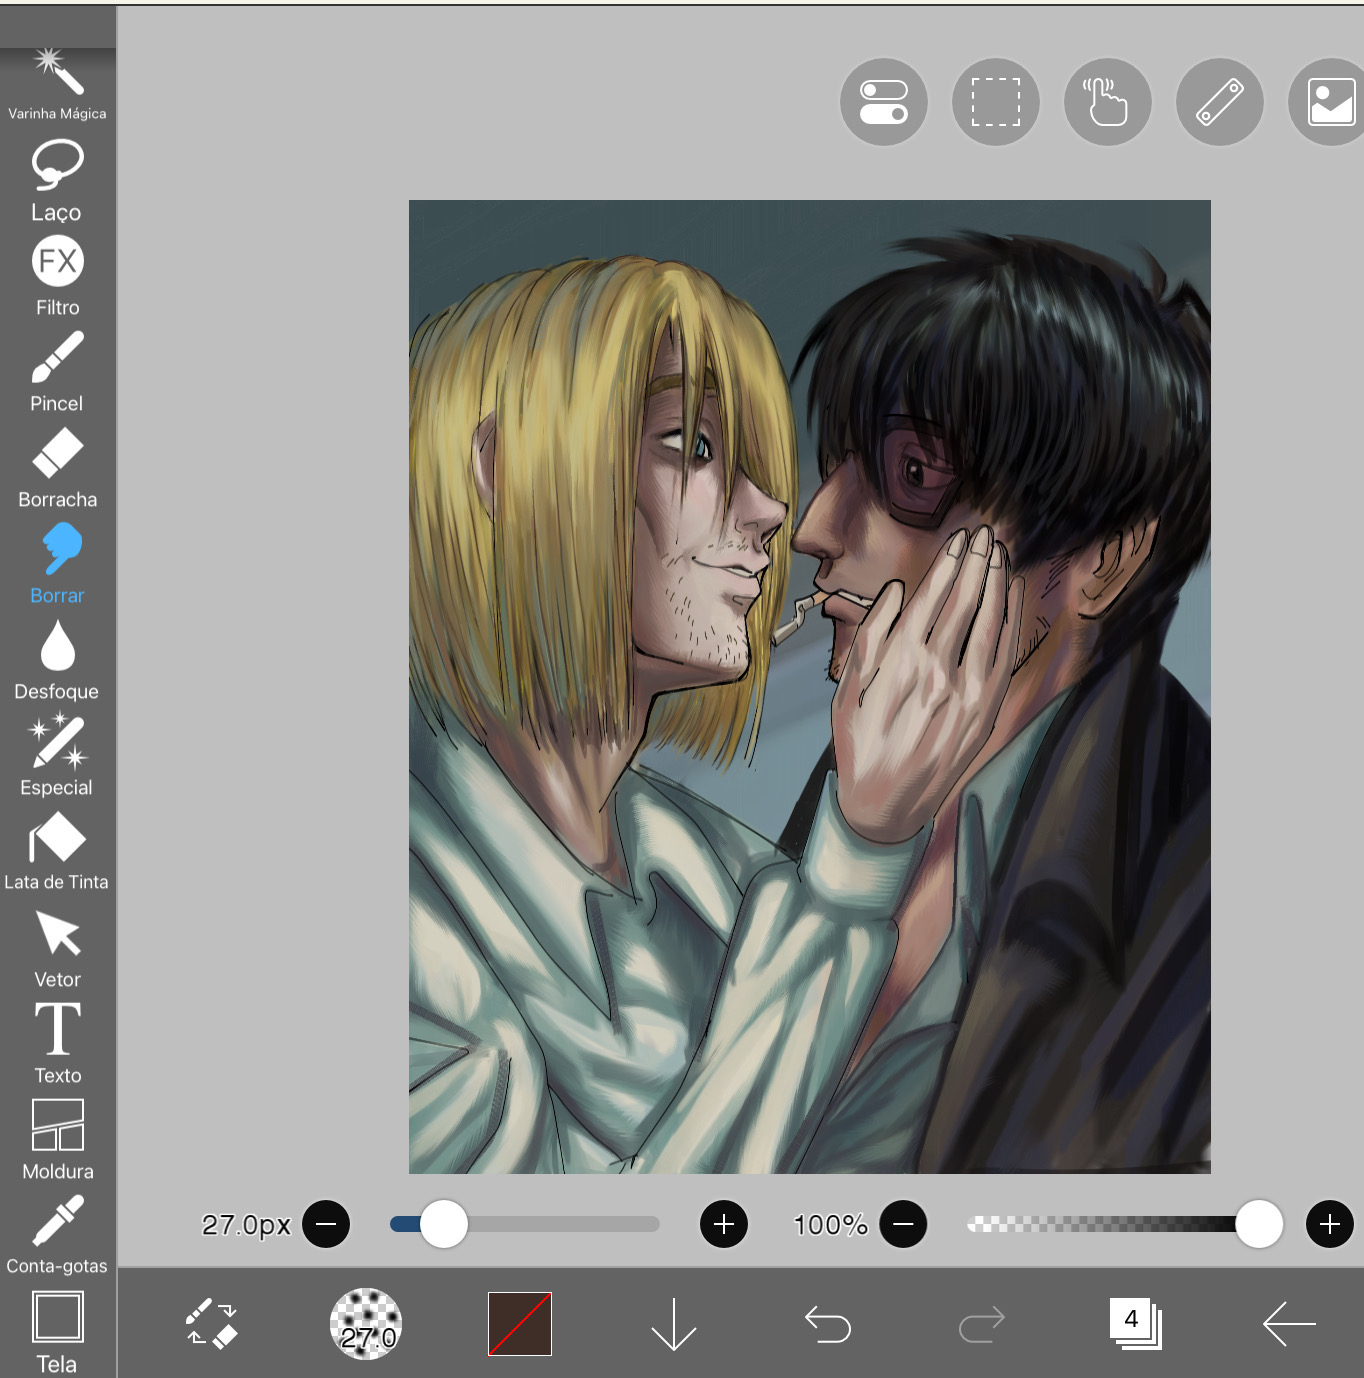
Task: Swap between brush and eraser
Action: (211, 1324)
